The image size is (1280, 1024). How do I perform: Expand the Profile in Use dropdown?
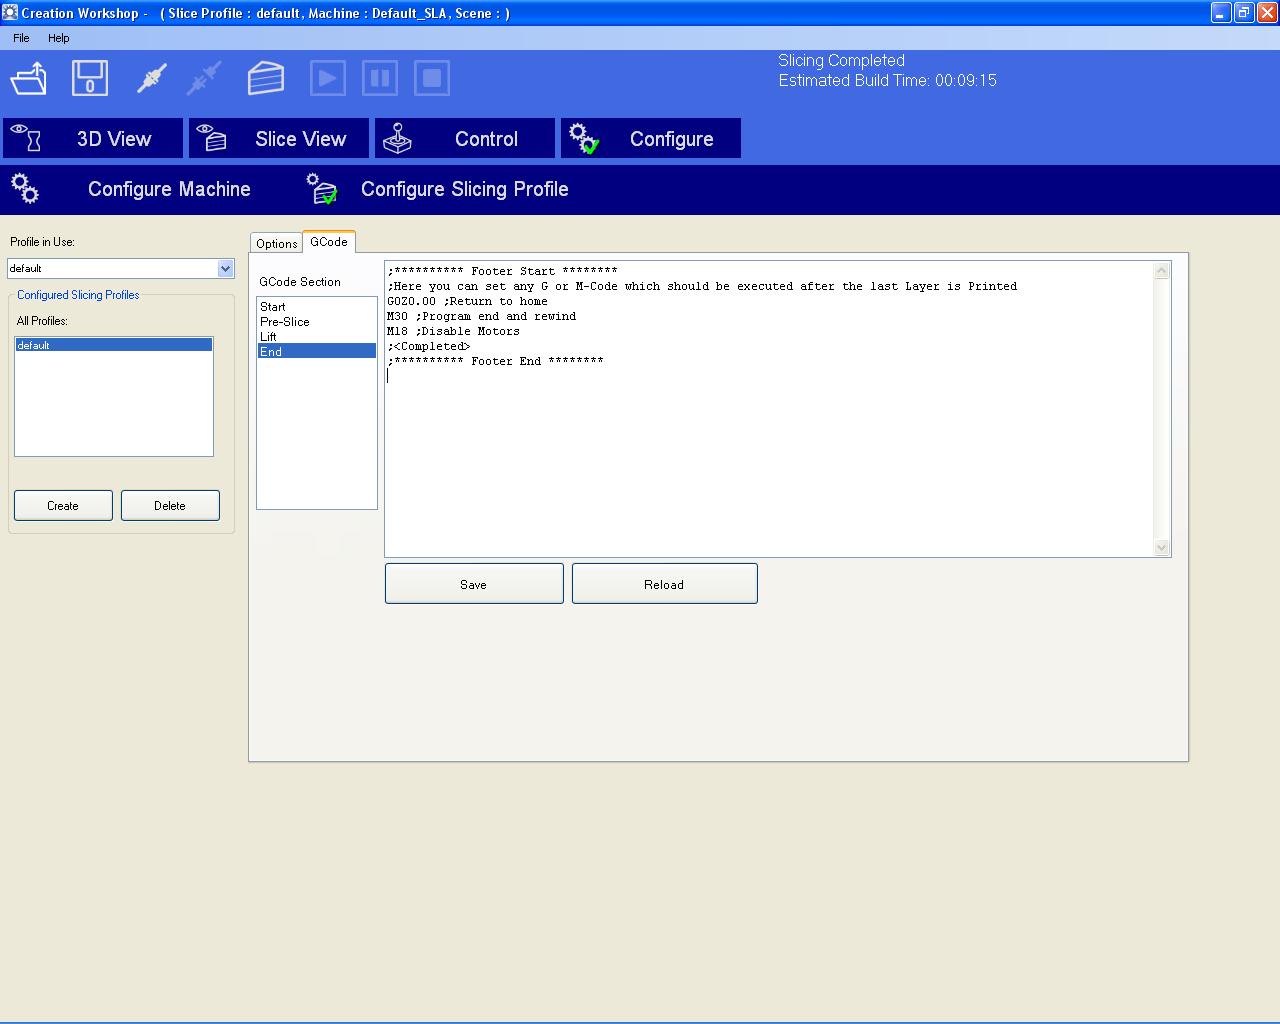tap(225, 268)
